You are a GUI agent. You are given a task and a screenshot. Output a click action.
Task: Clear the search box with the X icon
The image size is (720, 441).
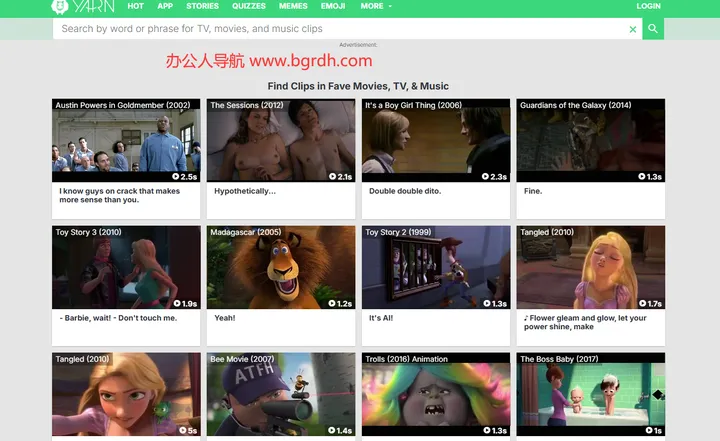pyautogui.click(x=633, y=29)
